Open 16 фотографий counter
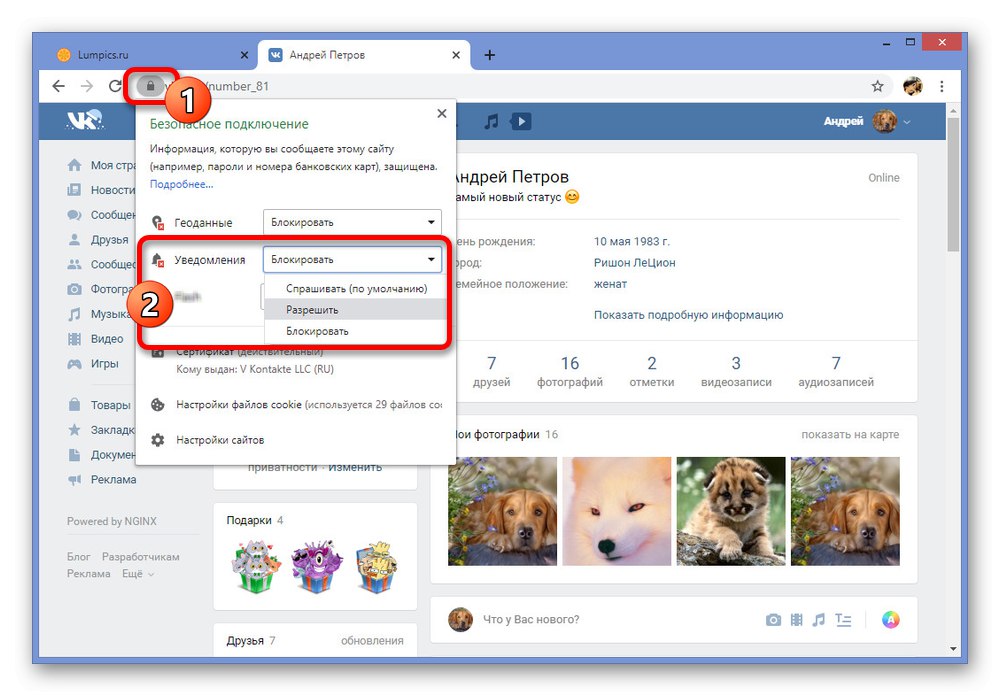Image resolution: width=1000 pixels, height=696 pixels. 570,372
